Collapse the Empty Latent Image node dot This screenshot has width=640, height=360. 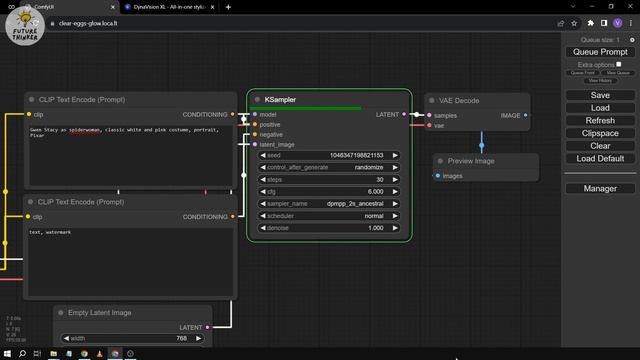click(61, 313)
